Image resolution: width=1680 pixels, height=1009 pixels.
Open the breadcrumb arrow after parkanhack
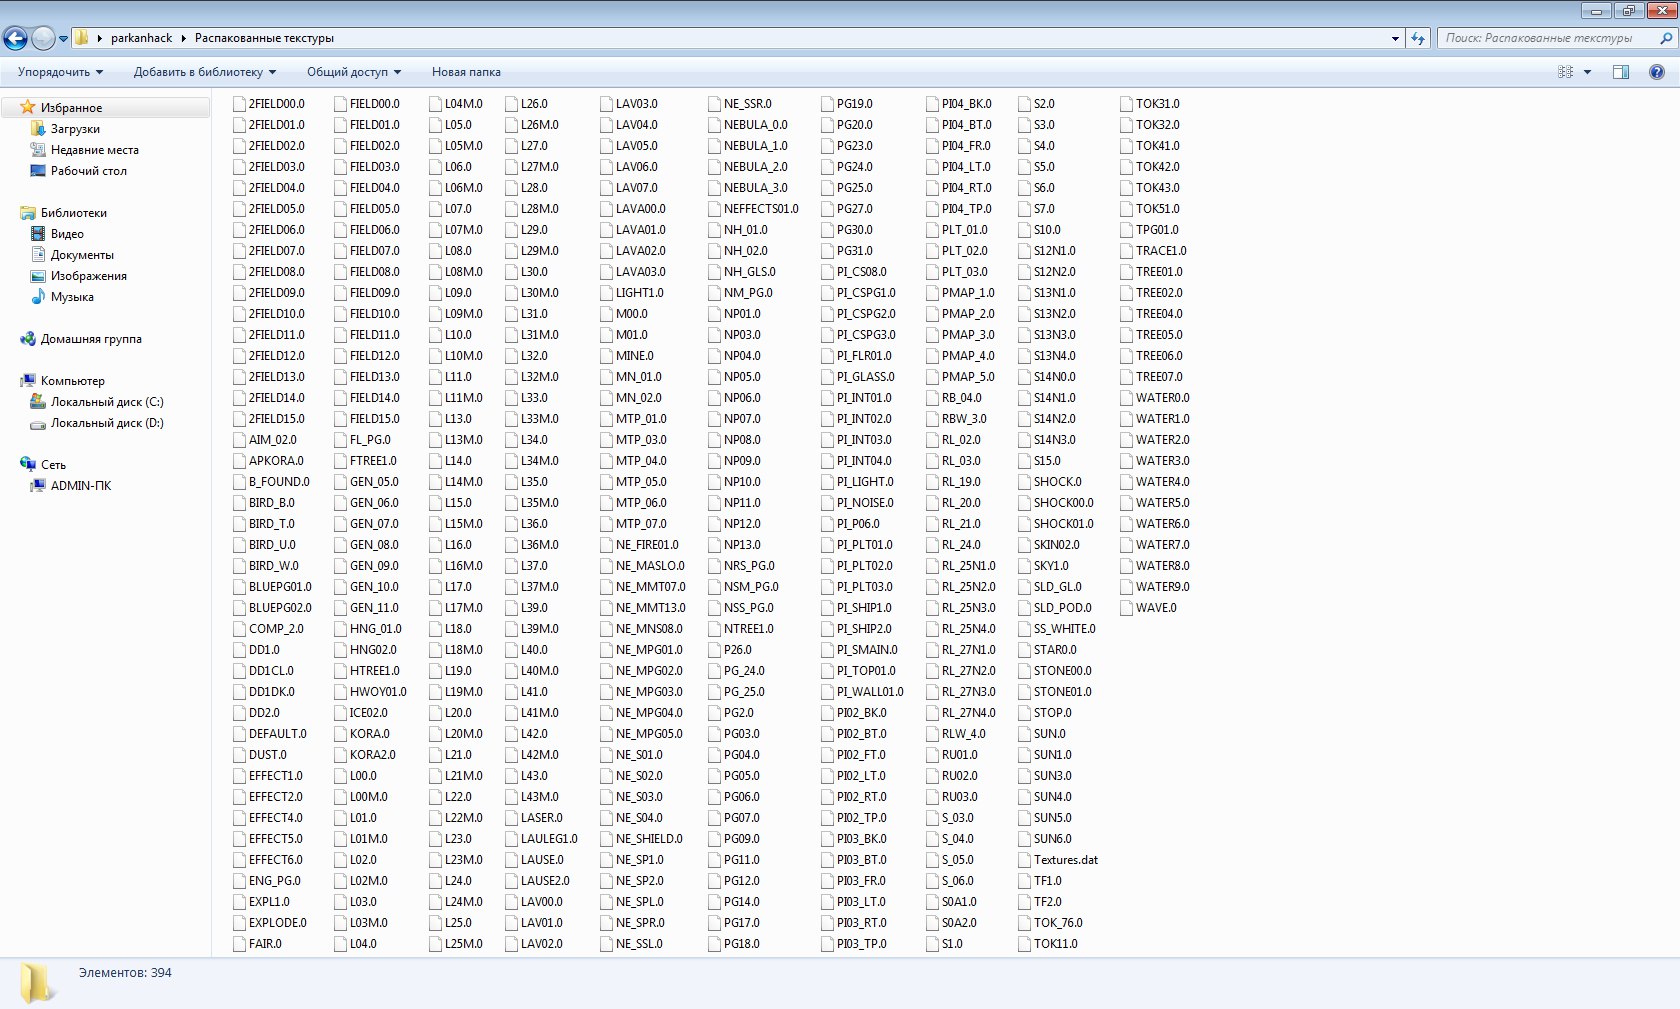click(x=184, y=38)
